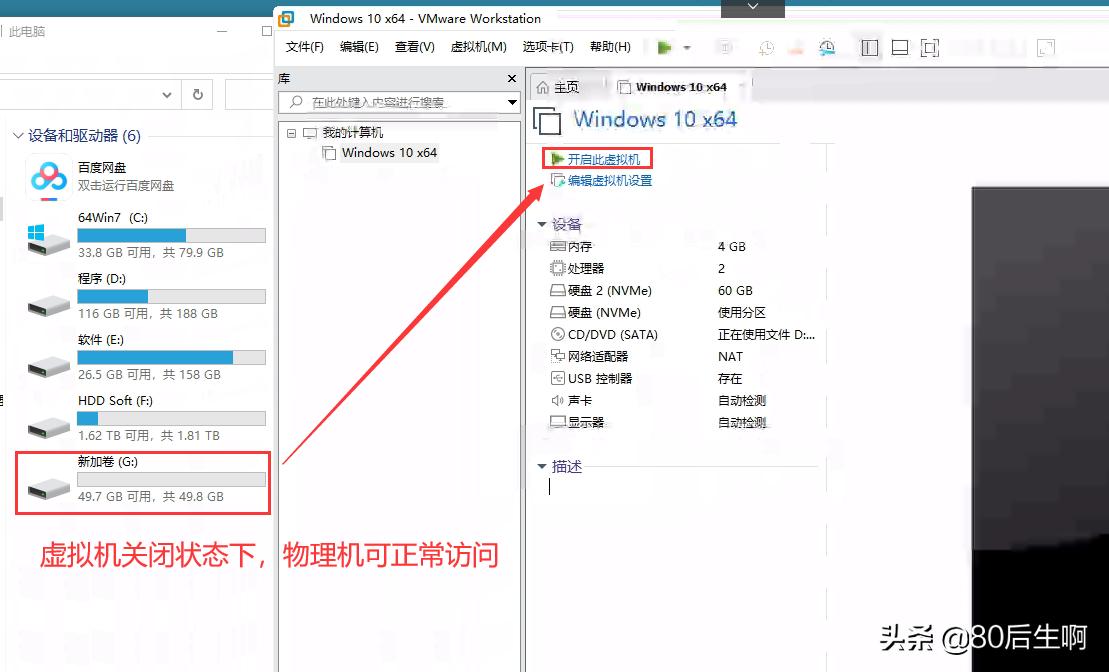Viewport: 1109px width, 672px height.
Task: Open the snapshot manager toolbar icon
Action: point(826,47)
